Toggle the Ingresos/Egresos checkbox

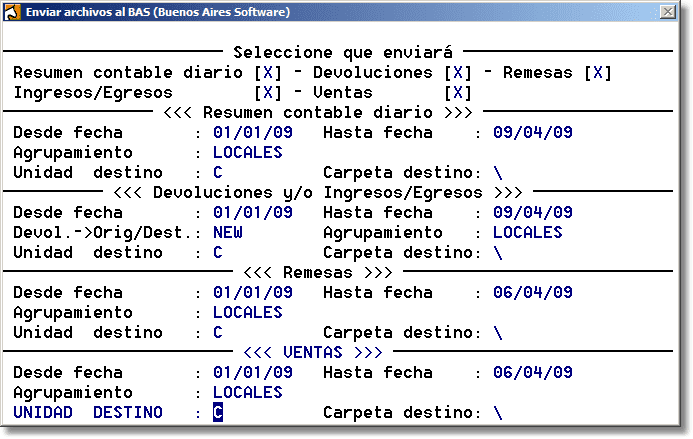coord(268,93)
